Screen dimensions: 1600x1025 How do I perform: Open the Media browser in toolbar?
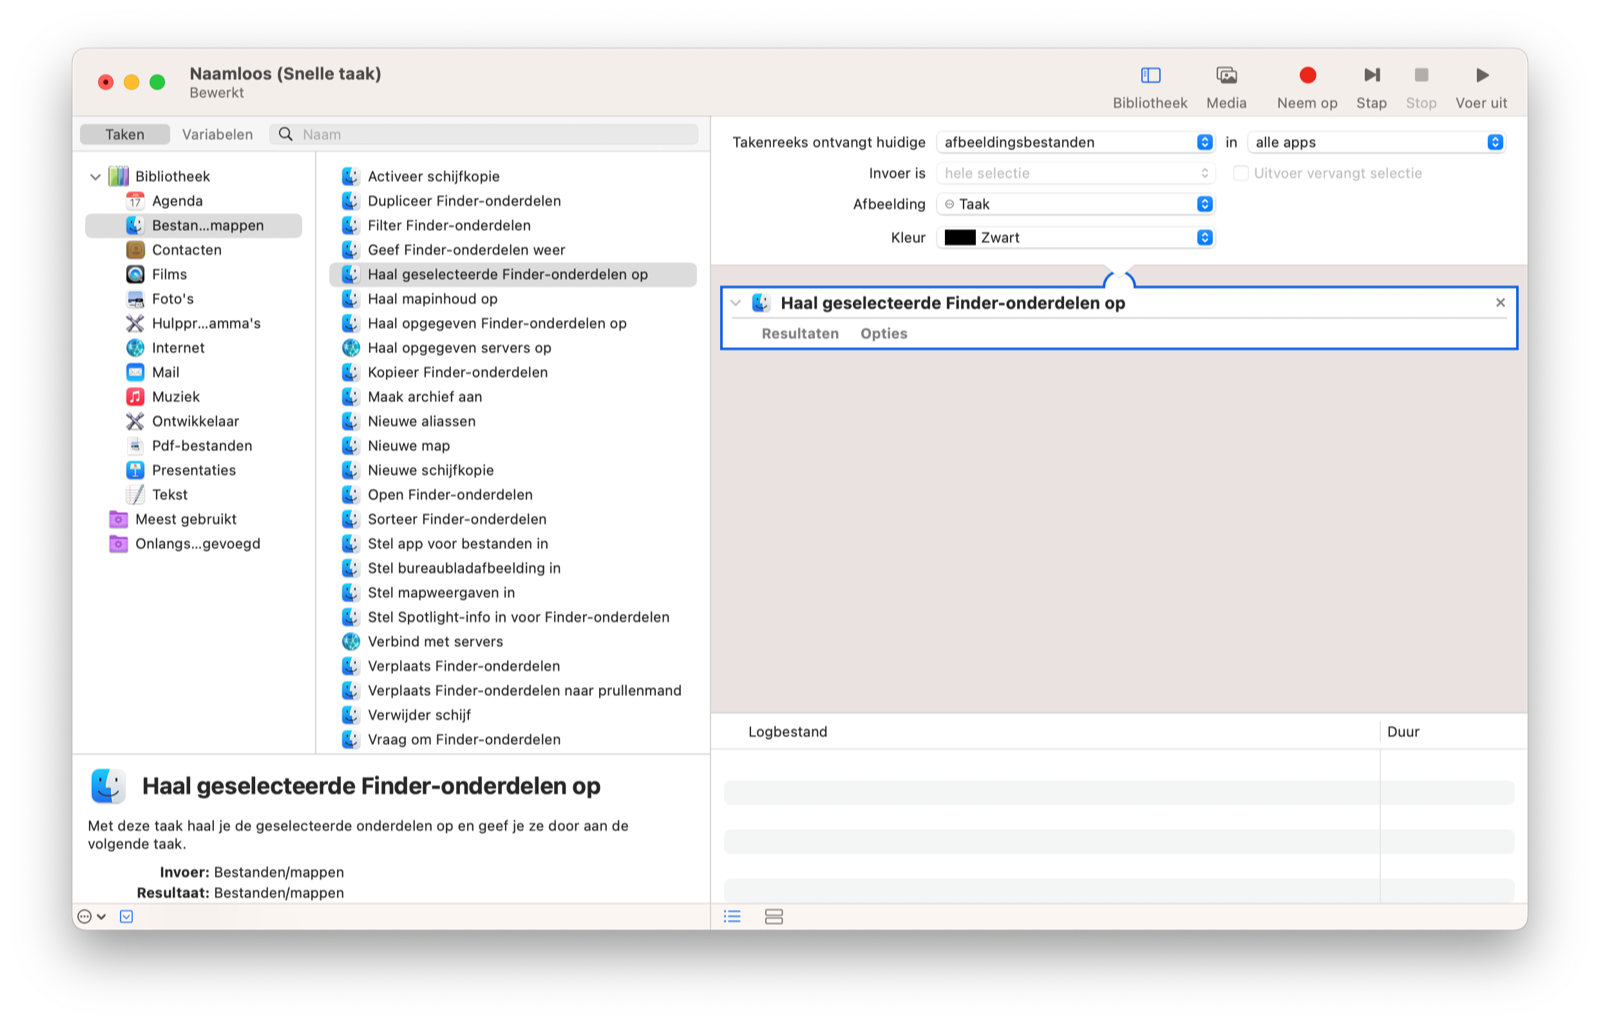[1226, 87]
